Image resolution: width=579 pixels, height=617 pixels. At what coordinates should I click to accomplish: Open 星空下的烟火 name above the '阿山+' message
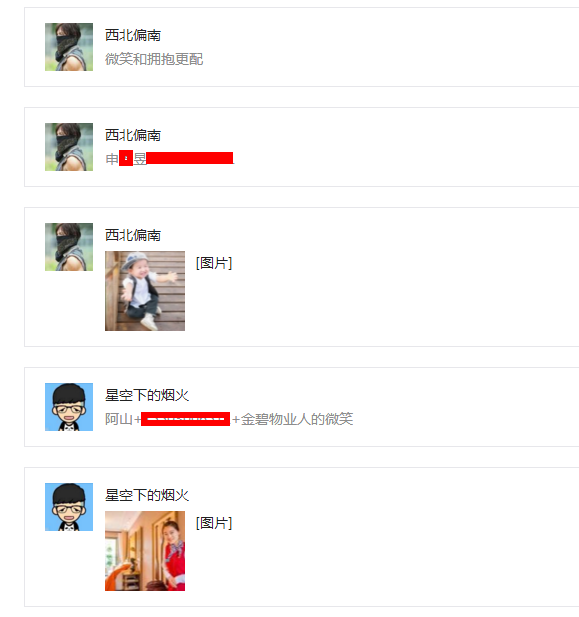147,395
